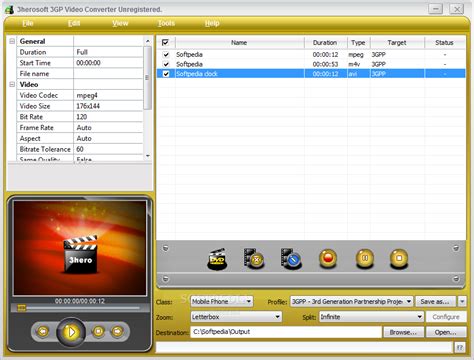Sort by the Duration column header
474x360 pixels.
tap(325, 43)
